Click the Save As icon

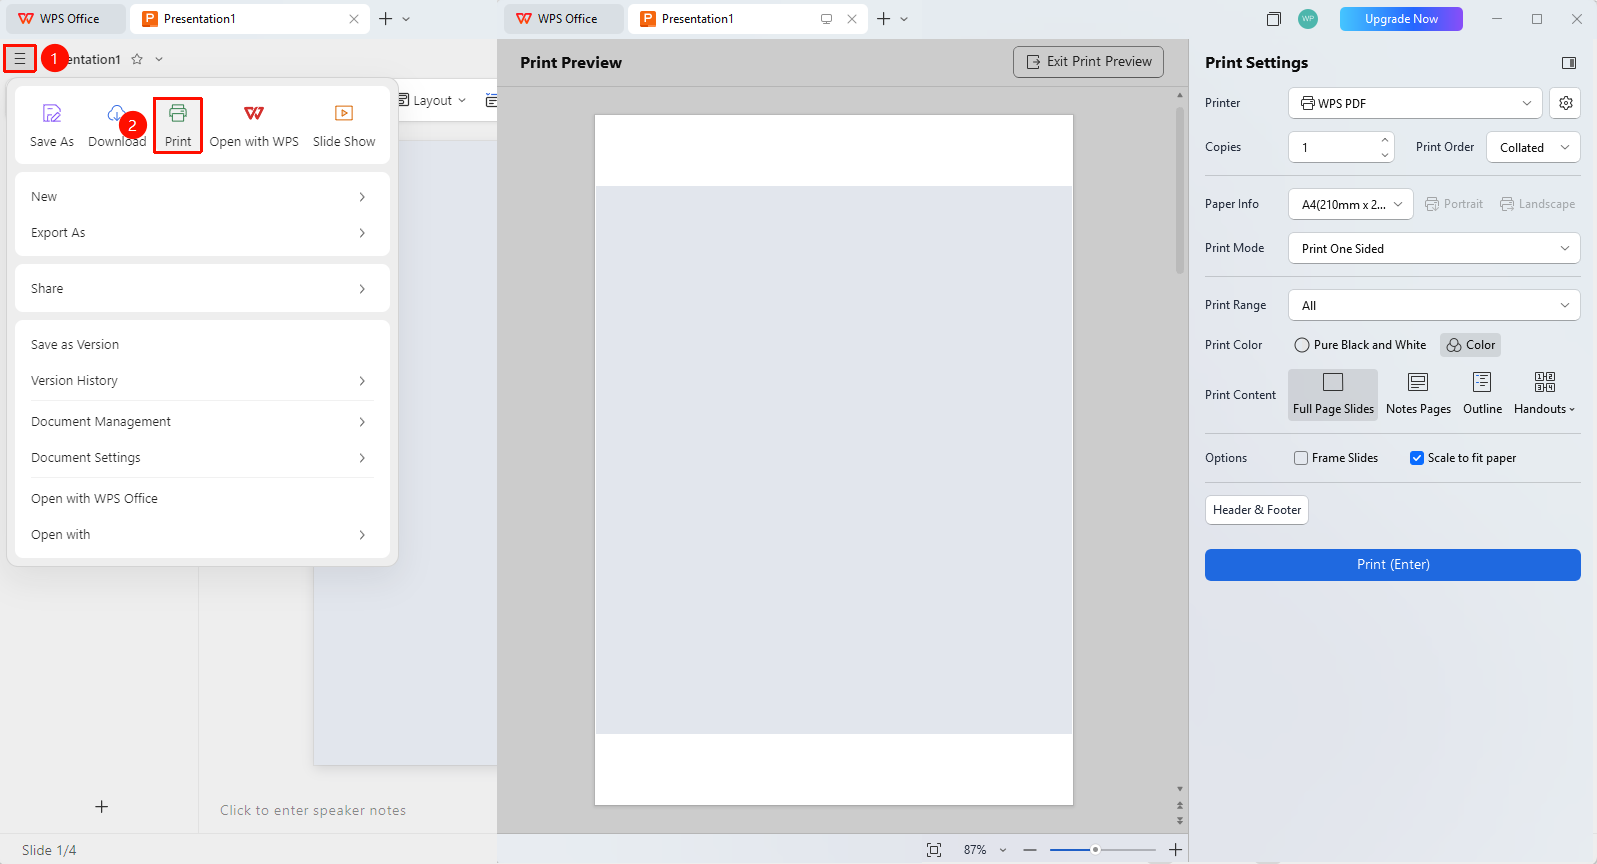(52, 125)
